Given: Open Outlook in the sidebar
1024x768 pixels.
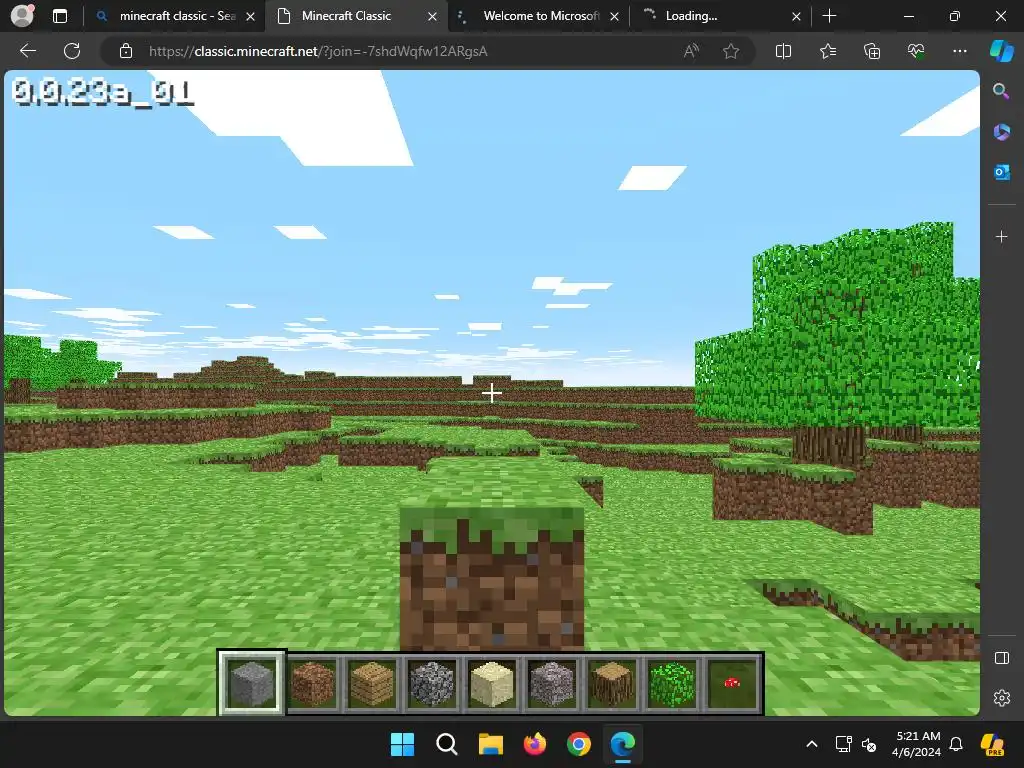Looking at the screenshot, I should coord(1001,172).
